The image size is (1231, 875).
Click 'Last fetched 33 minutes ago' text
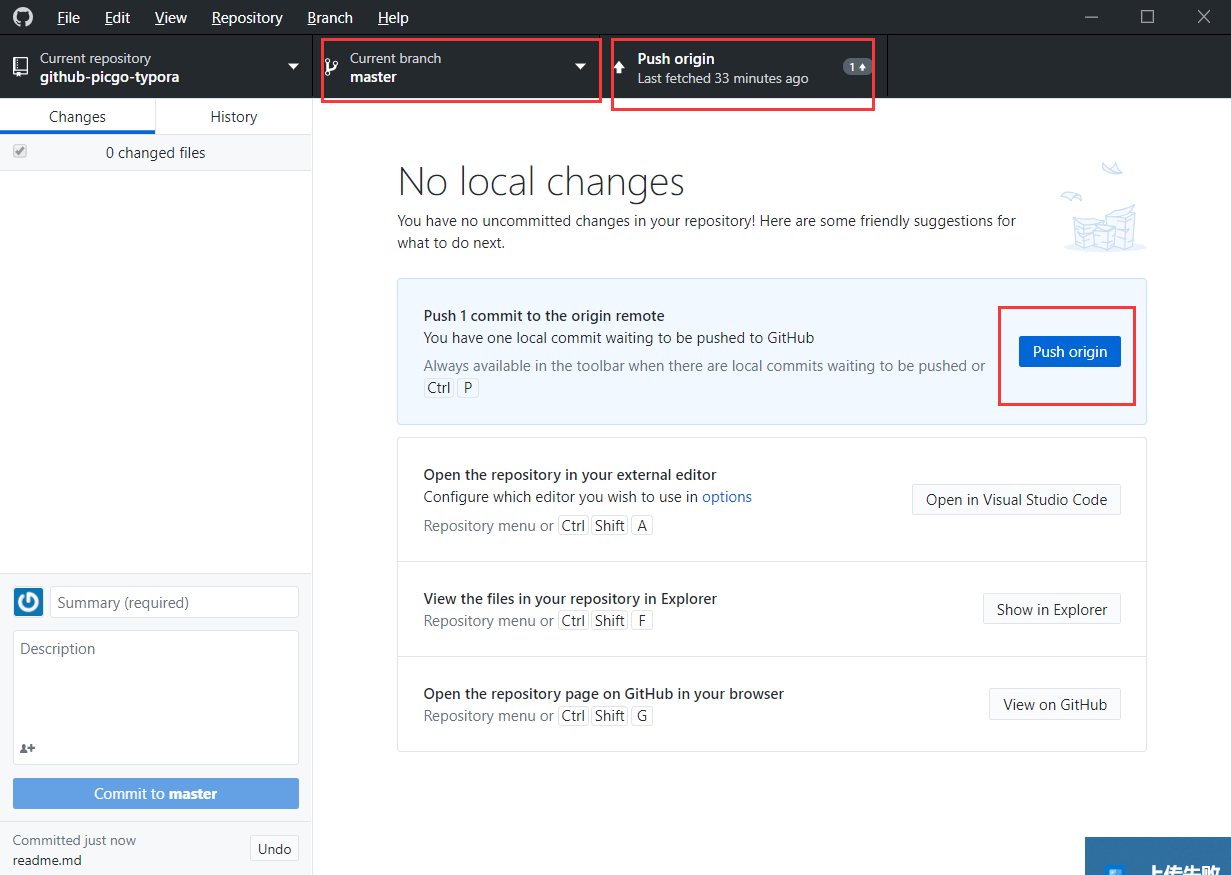coord(723,78)
